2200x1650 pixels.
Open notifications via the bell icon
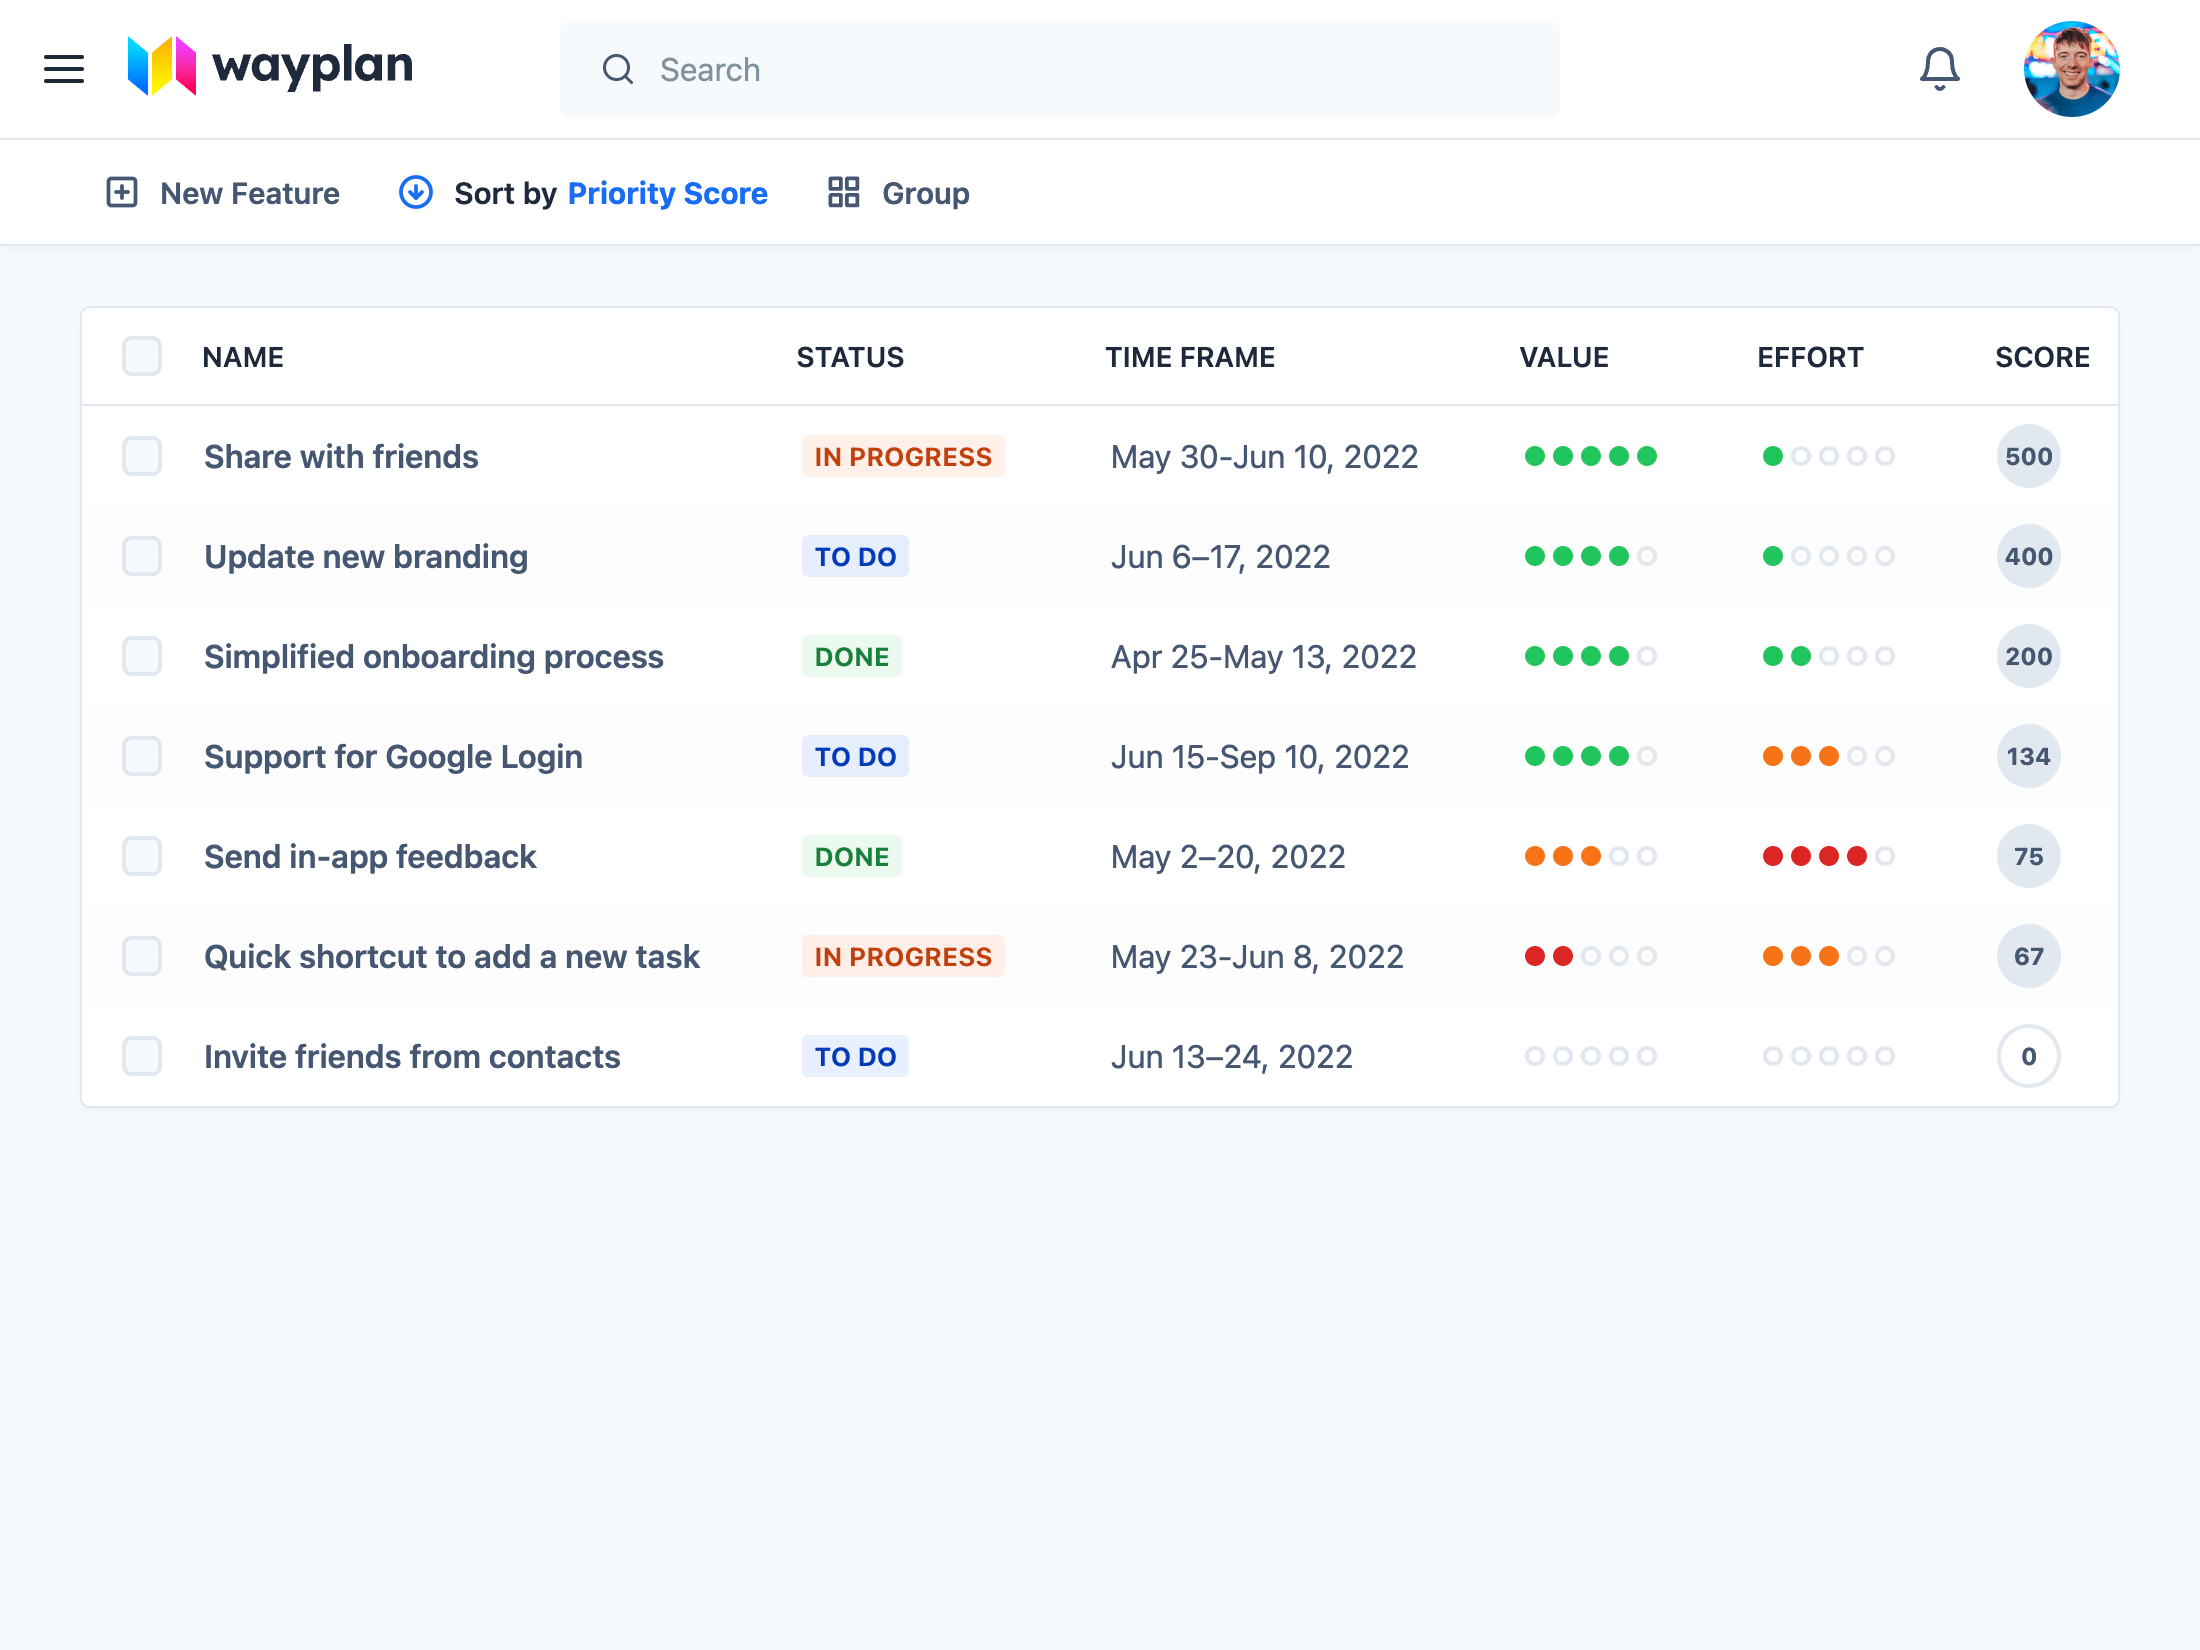click(1939, 68)
